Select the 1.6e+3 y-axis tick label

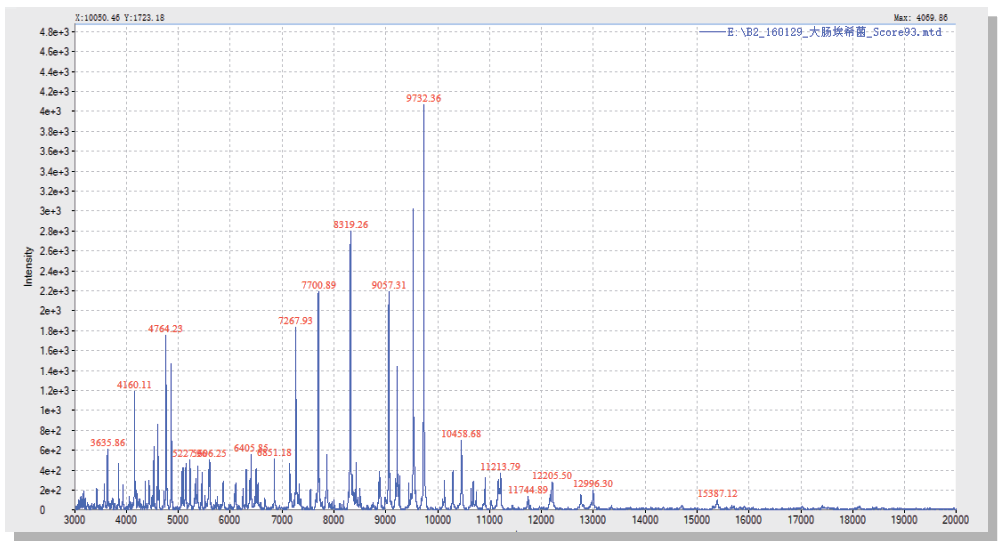[x=54, y=351]
